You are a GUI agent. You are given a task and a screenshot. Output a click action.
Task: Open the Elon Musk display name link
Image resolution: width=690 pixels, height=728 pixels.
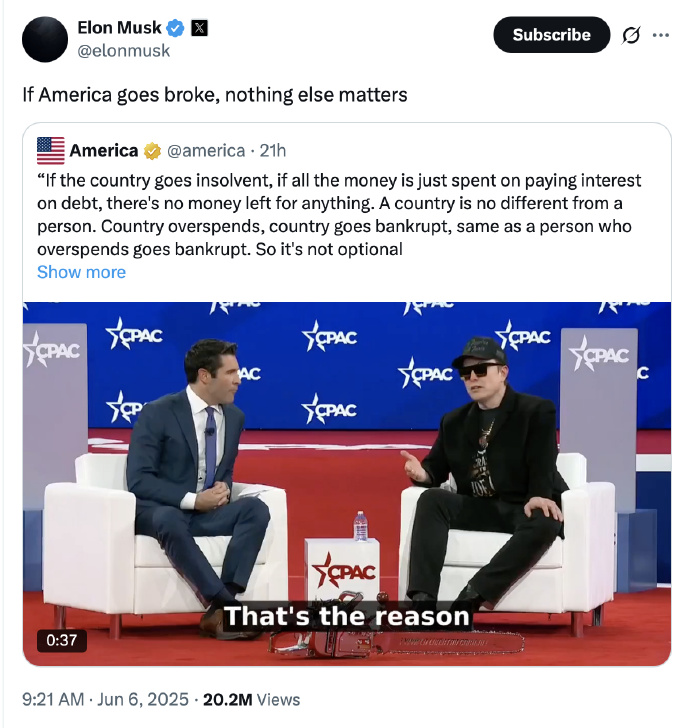point(119,28)
